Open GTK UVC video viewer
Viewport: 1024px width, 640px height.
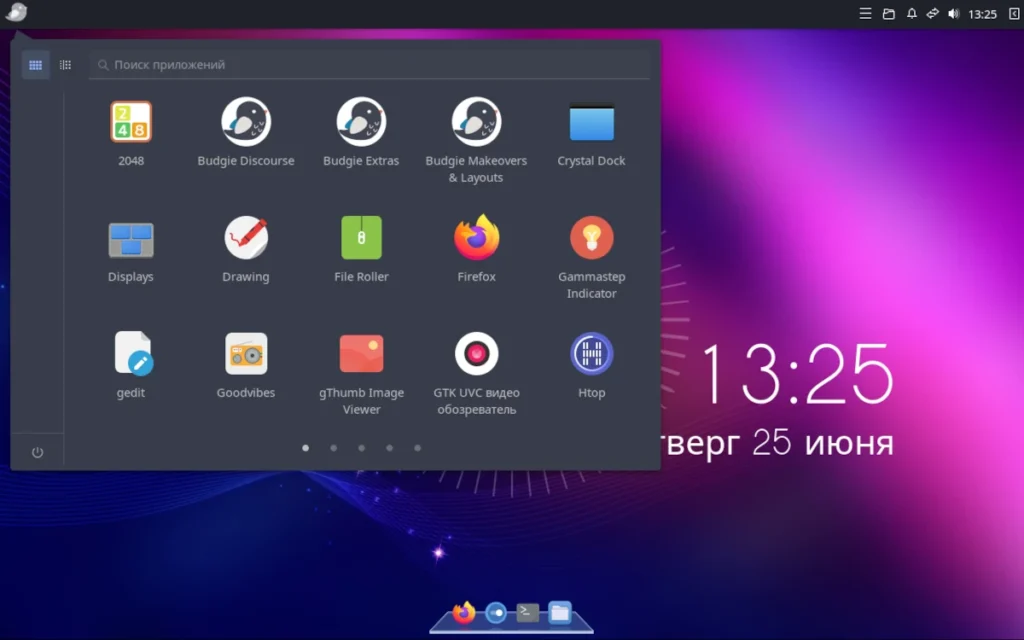point(476,374)
